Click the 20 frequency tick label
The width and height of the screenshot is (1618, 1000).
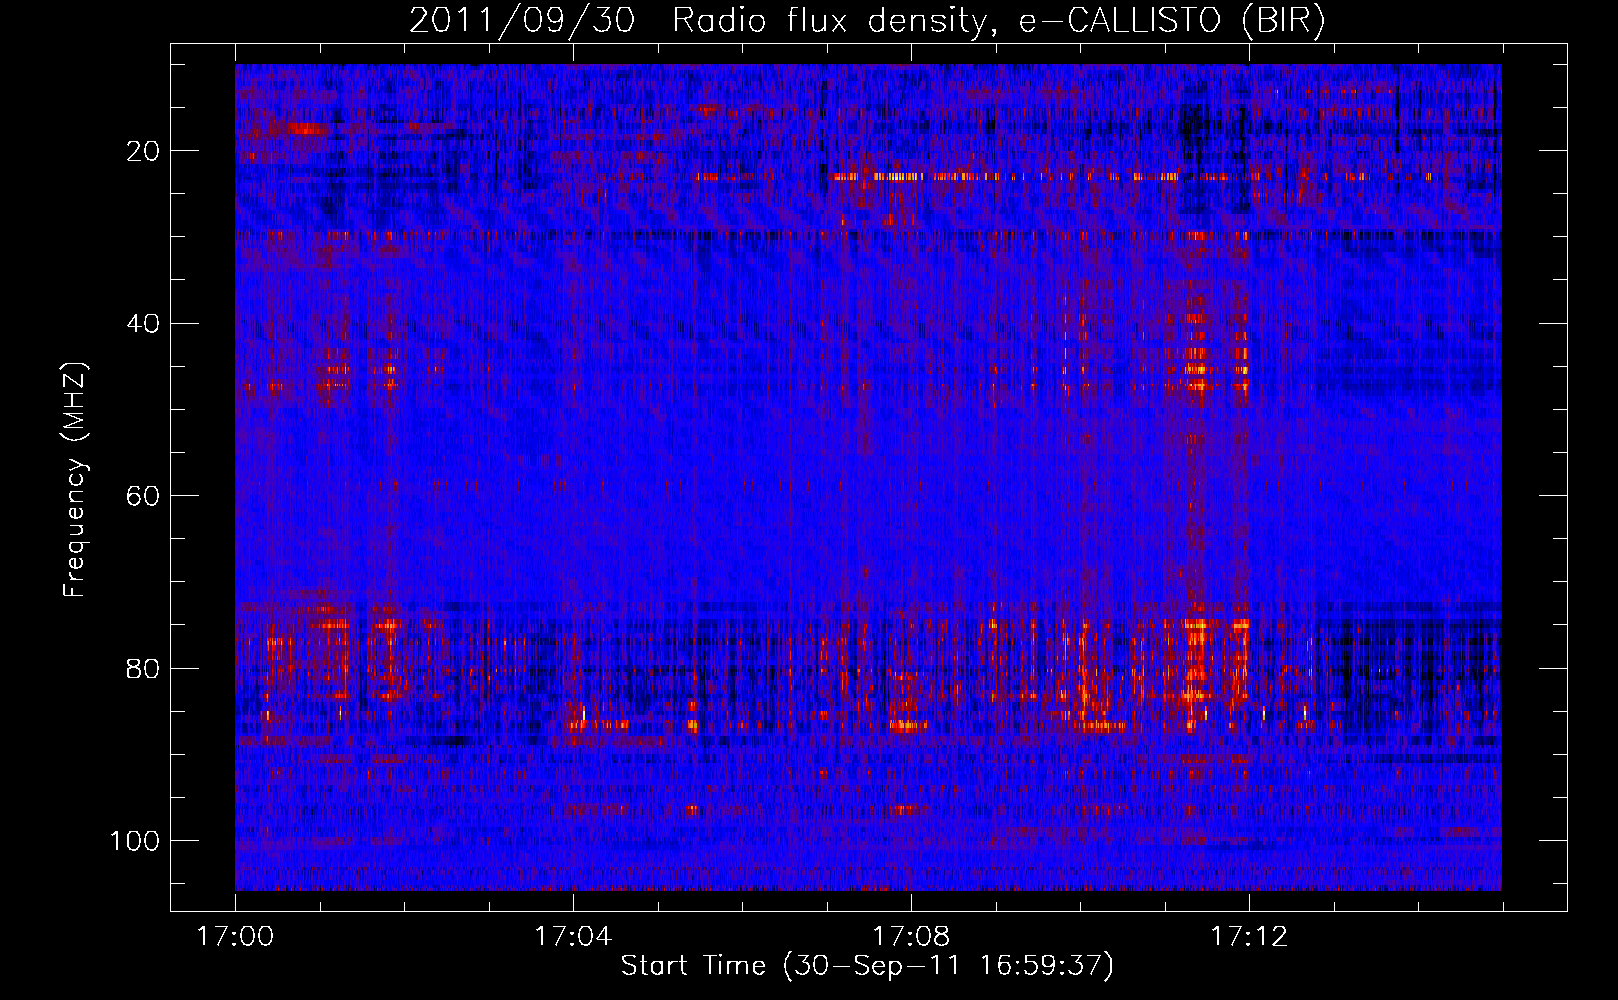[144, 151]
